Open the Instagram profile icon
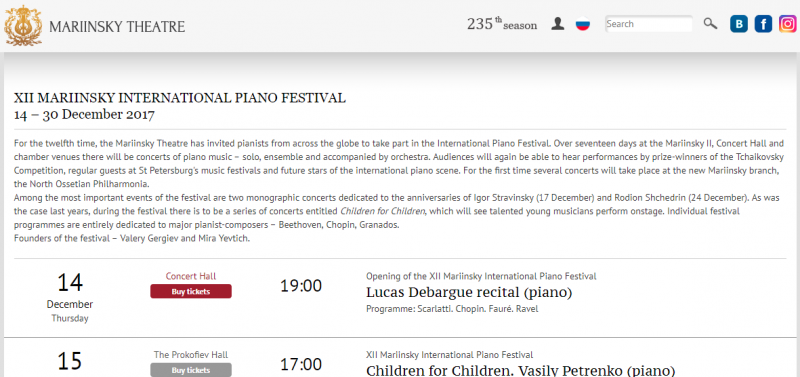 click(788, 24)
